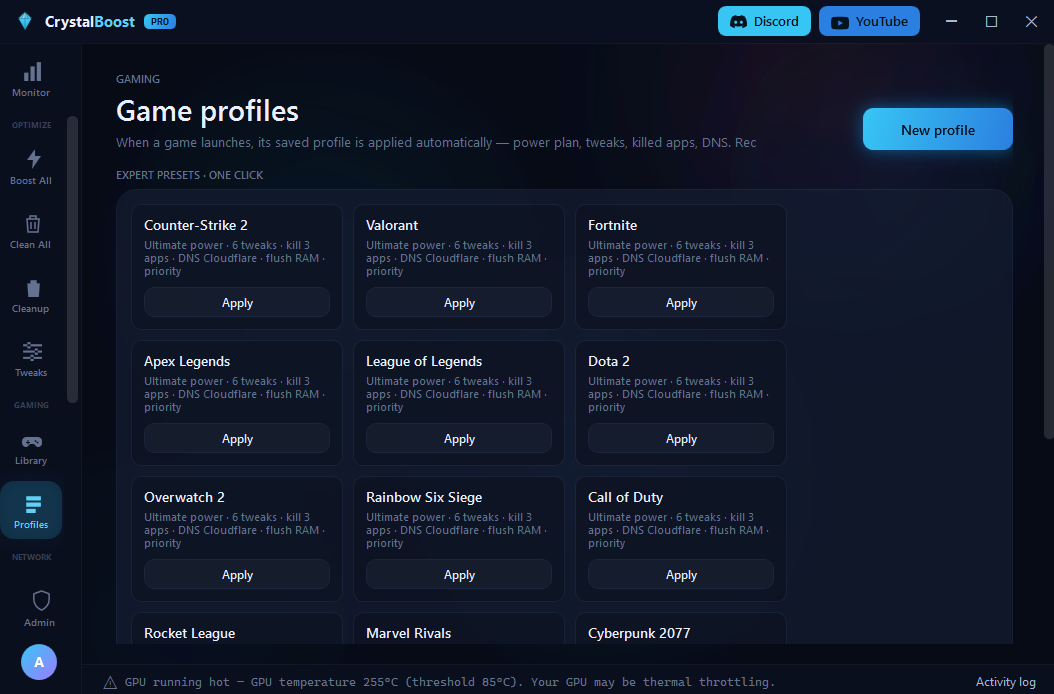Click the Overwatch 2 title text

(x=184, y=497)
